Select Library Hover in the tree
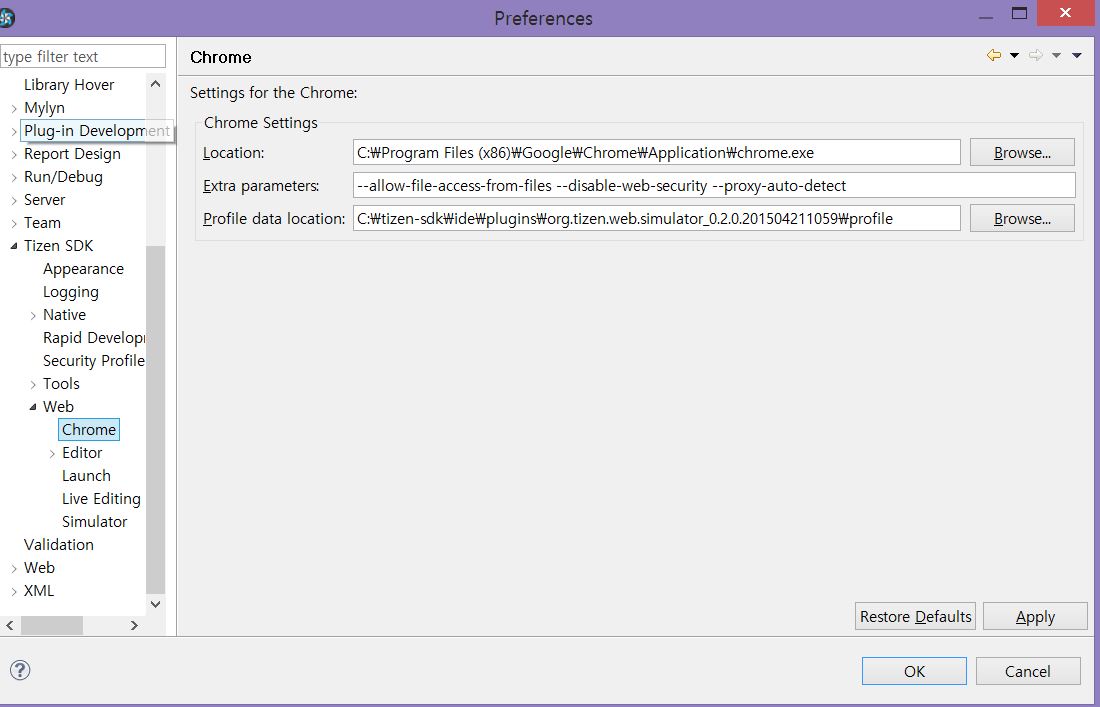The width and height of the screenshot is (1100, 707). tap(69, 85)
